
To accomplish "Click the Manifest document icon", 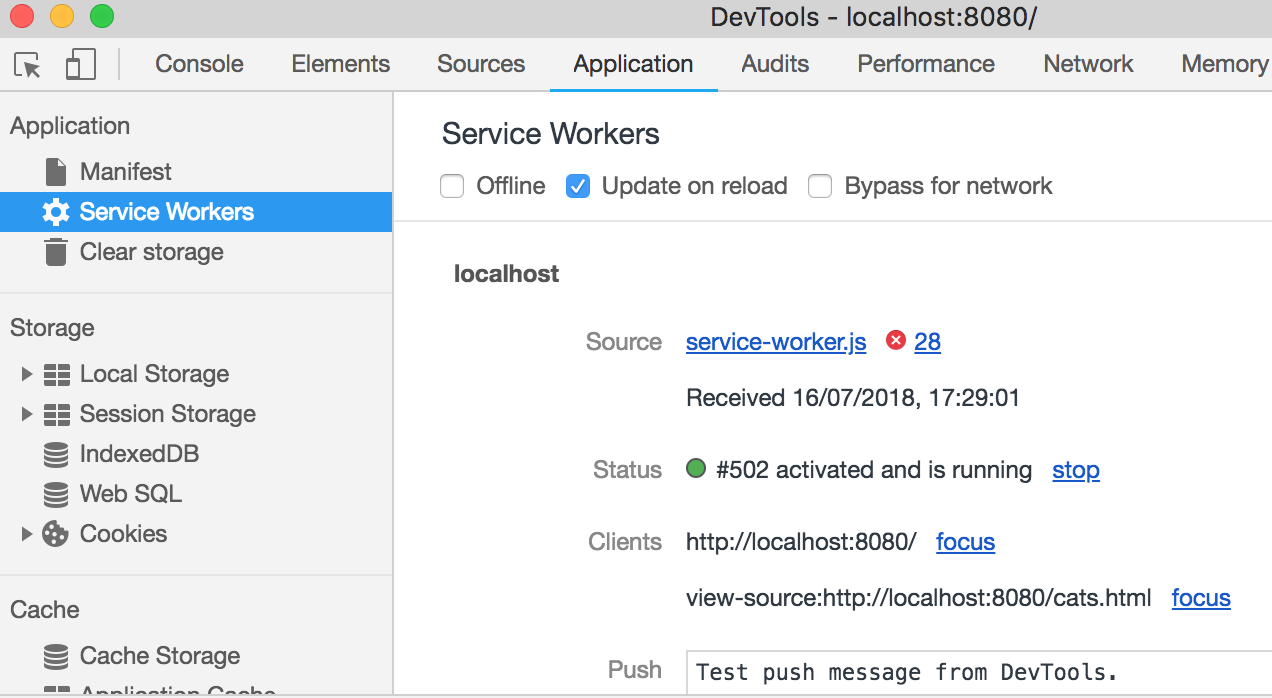I will (x=55, y=171).
